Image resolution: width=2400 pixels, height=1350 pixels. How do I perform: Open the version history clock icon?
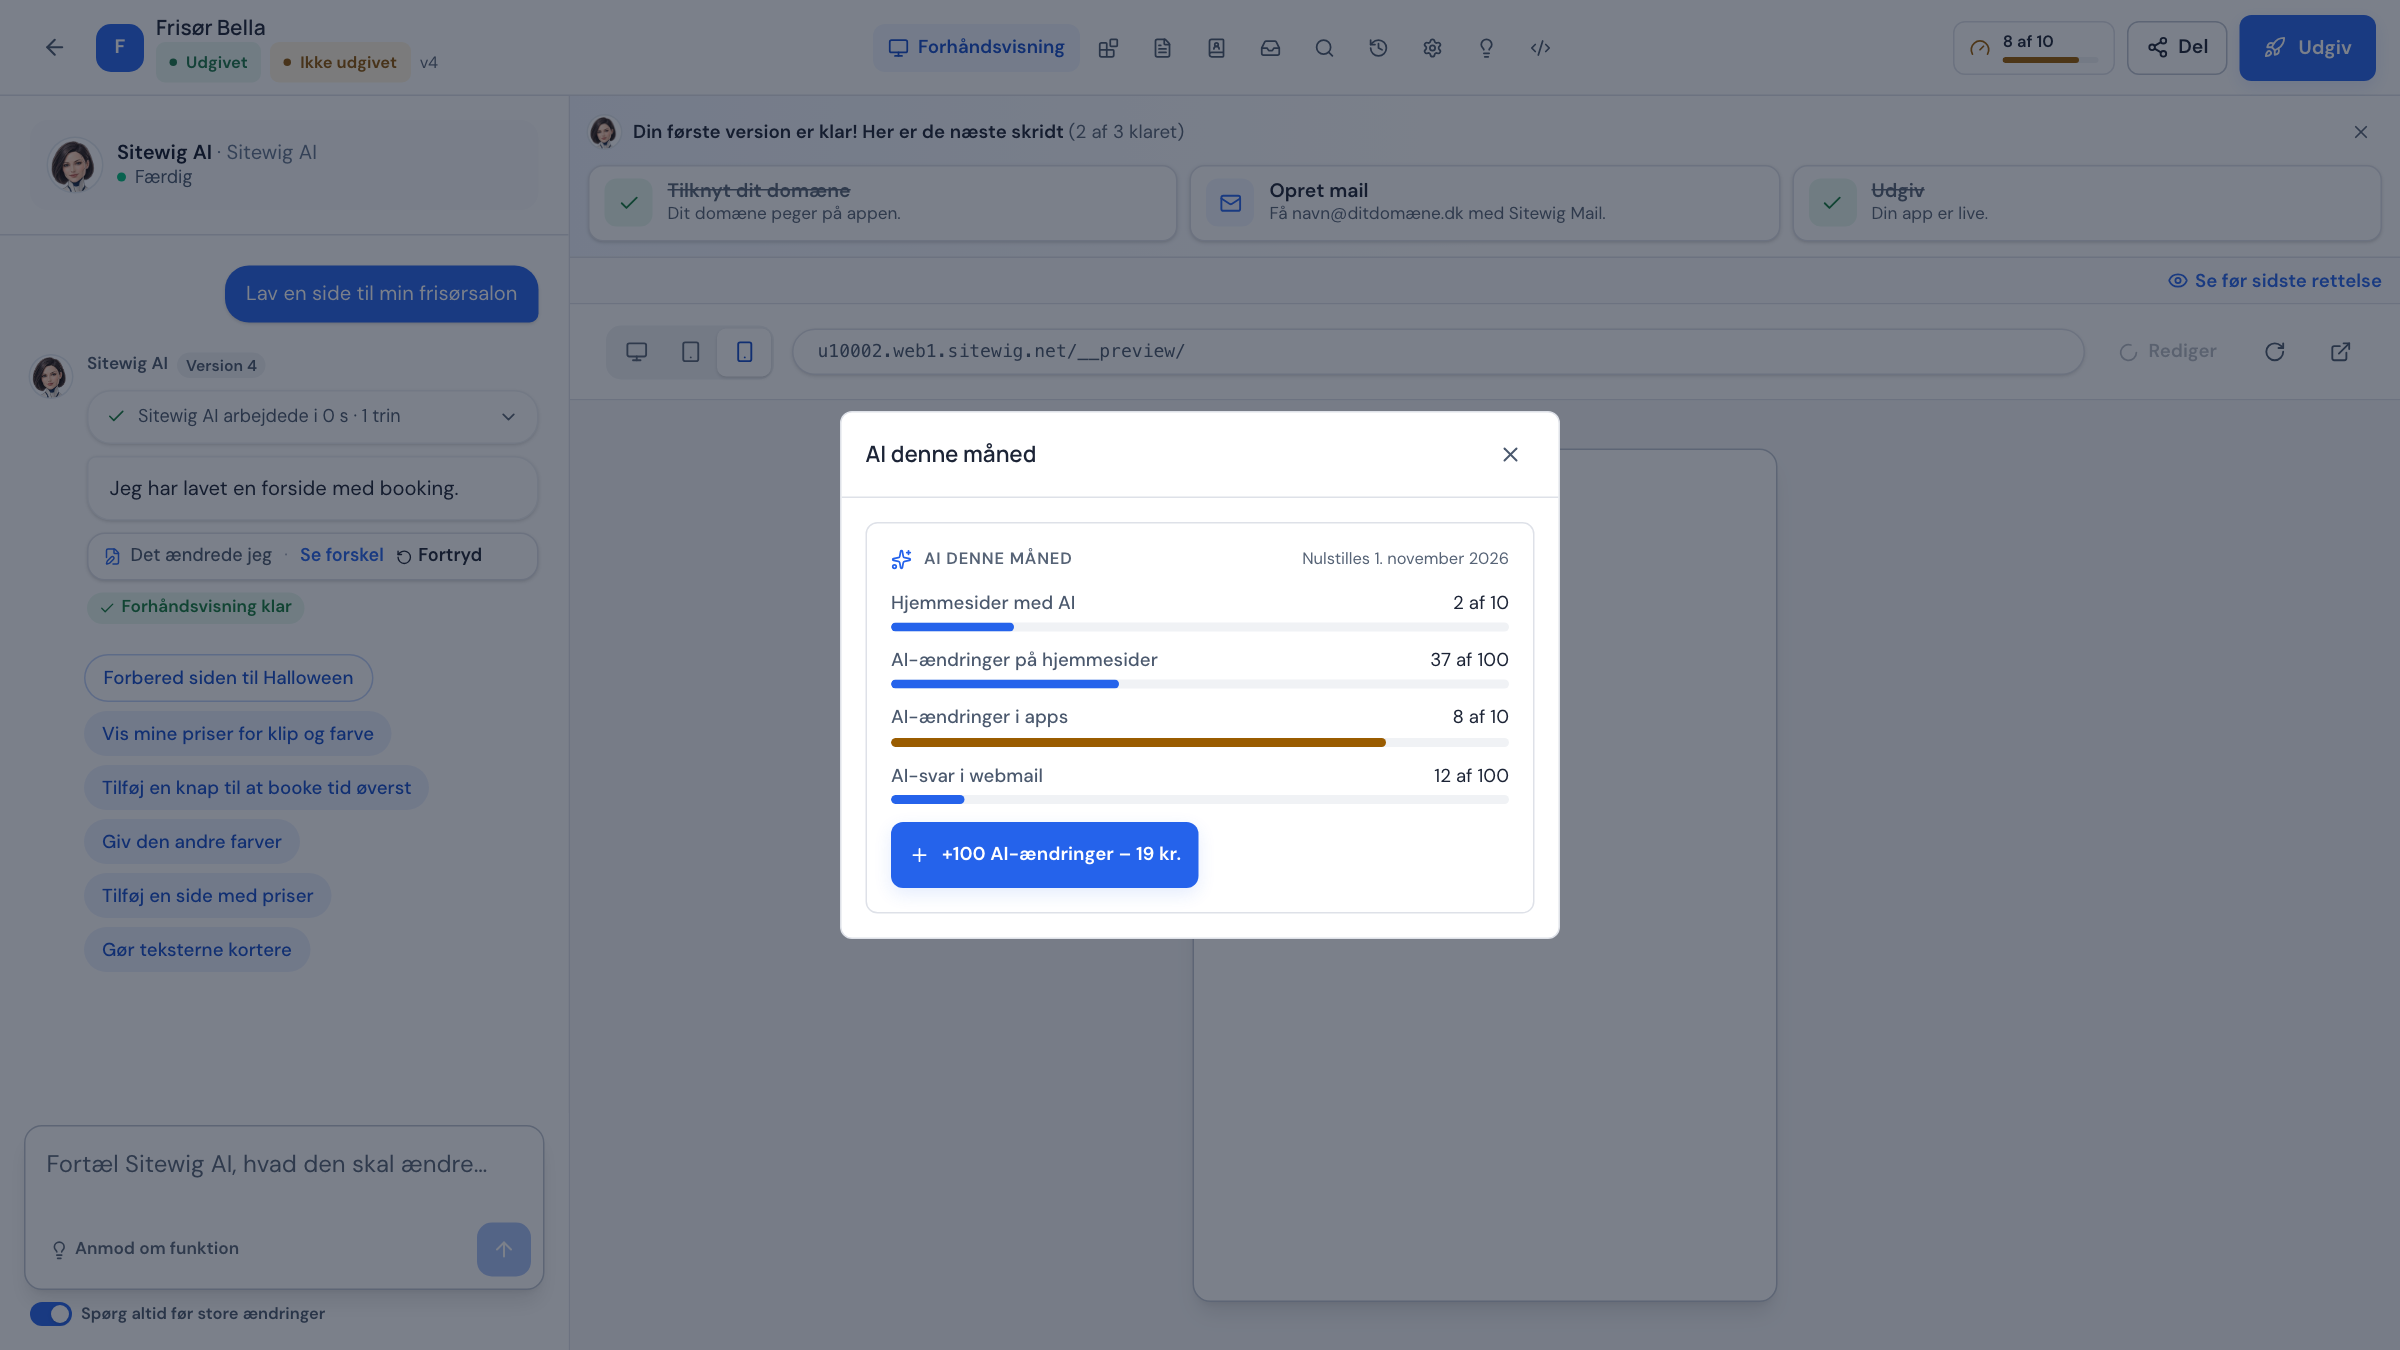(x=1378, y=48)
